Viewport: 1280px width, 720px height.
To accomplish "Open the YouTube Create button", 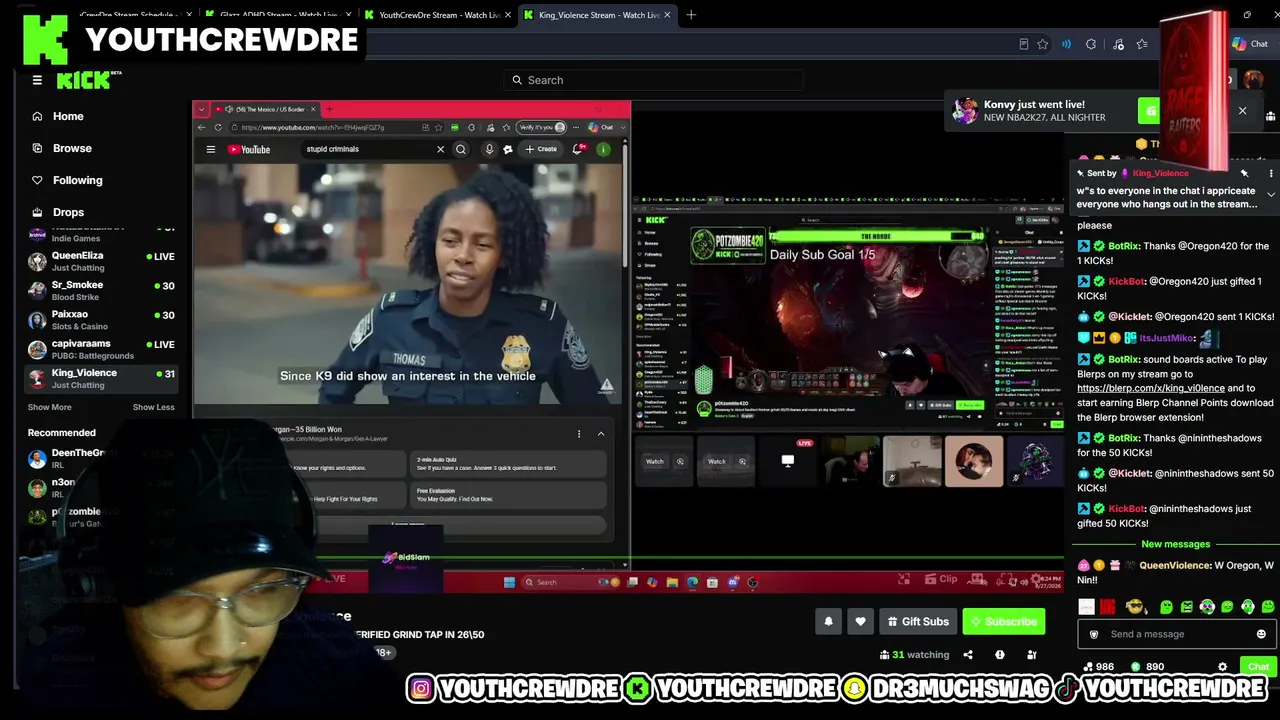I will (541, 149).
